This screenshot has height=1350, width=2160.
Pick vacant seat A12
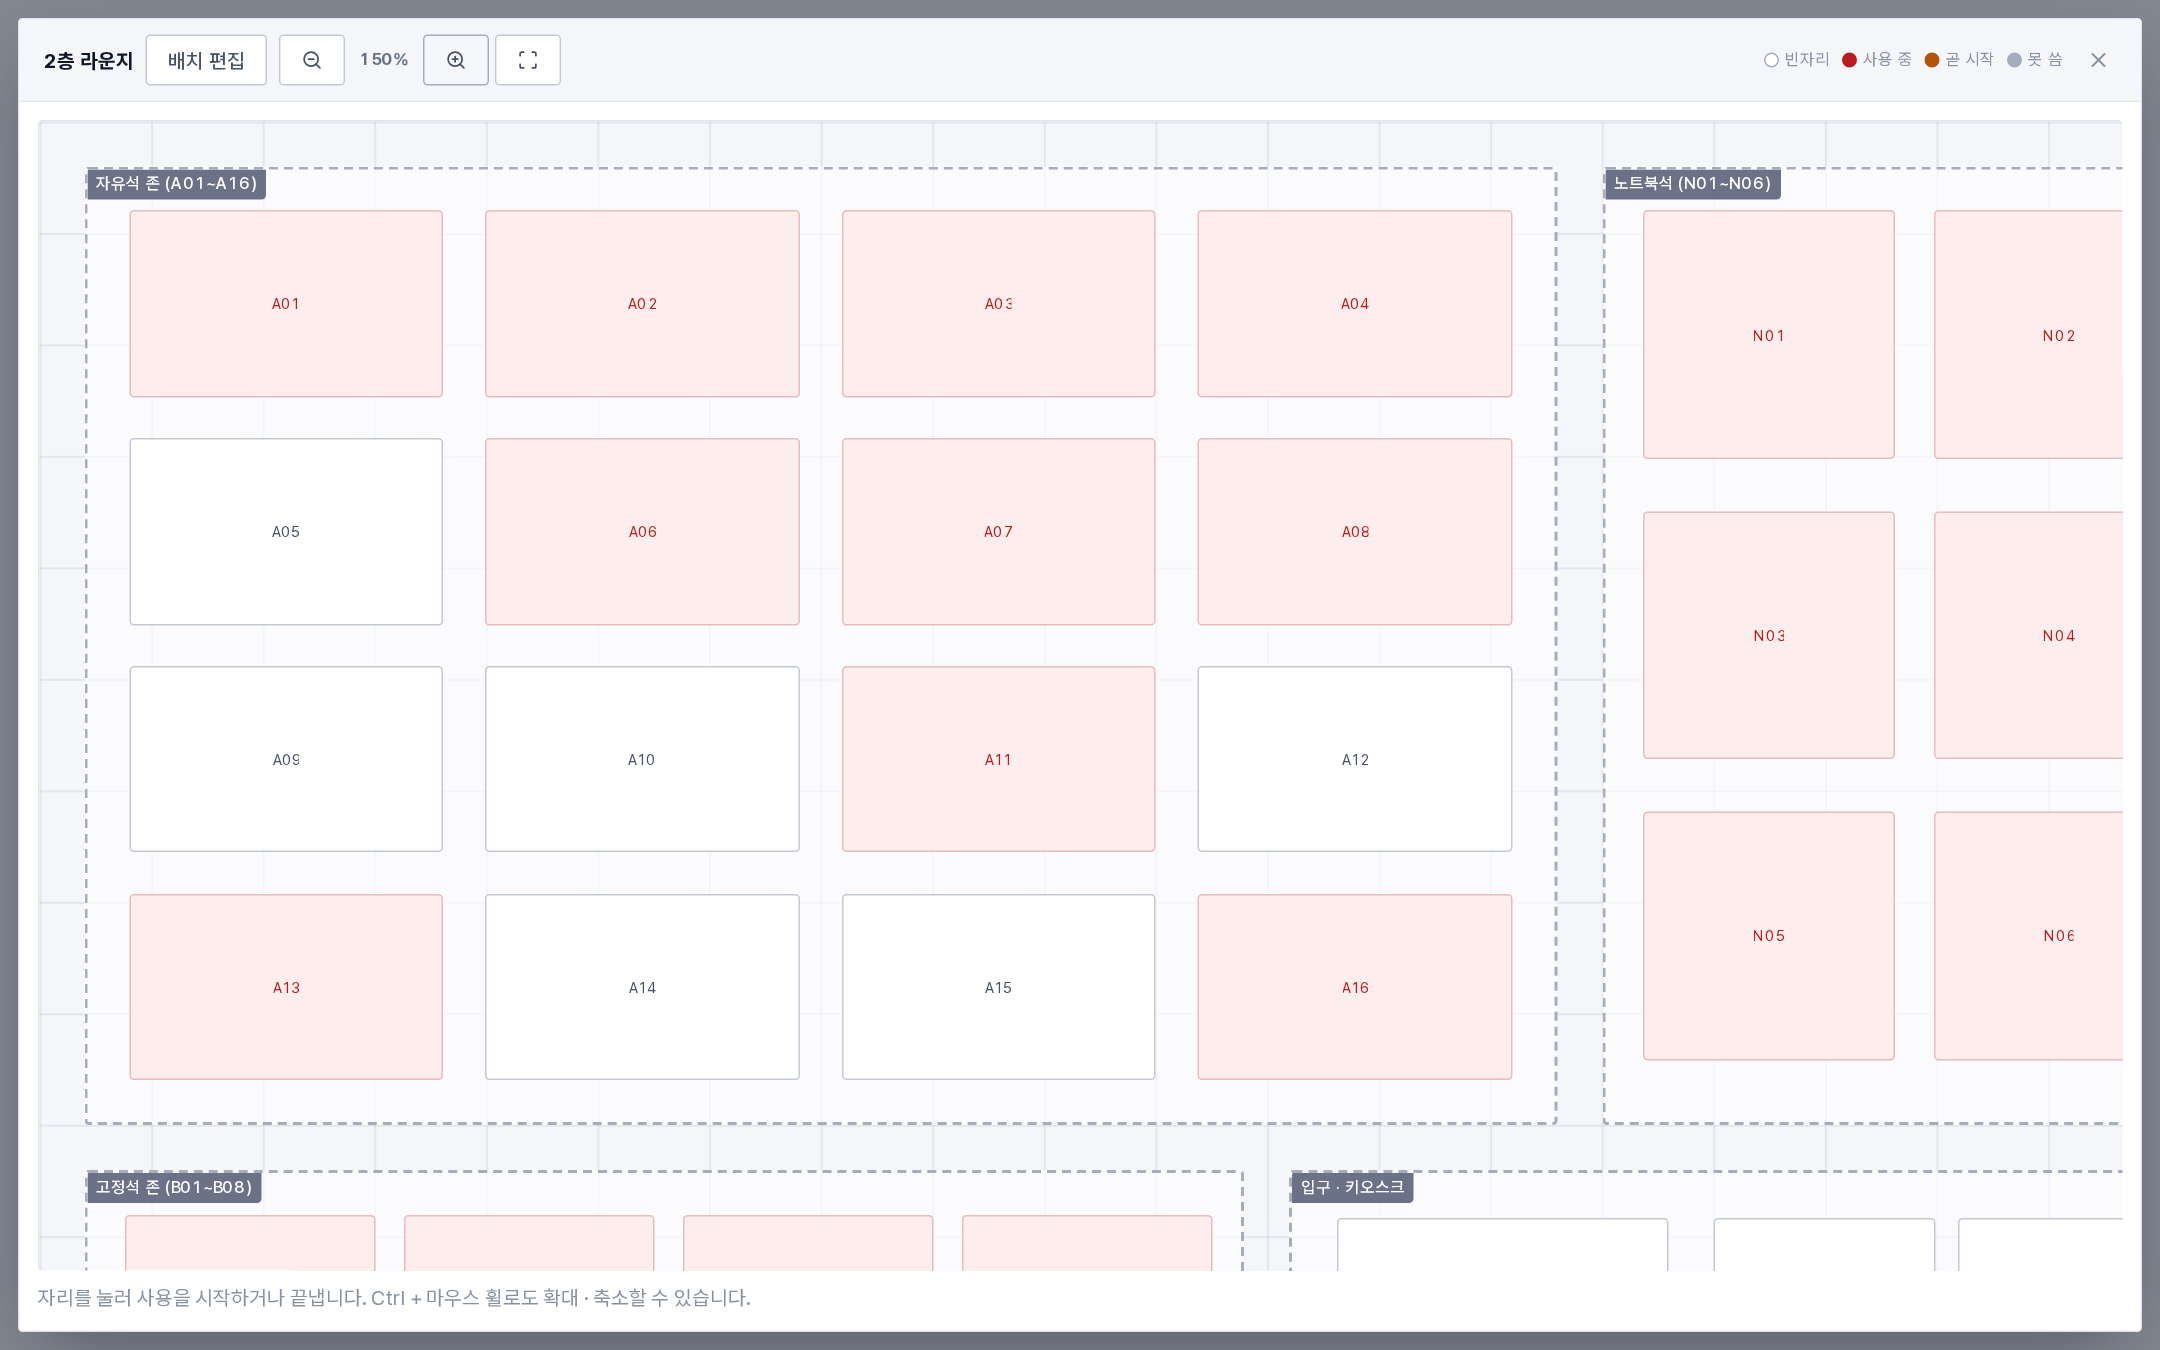click(x=1355, y=759)
